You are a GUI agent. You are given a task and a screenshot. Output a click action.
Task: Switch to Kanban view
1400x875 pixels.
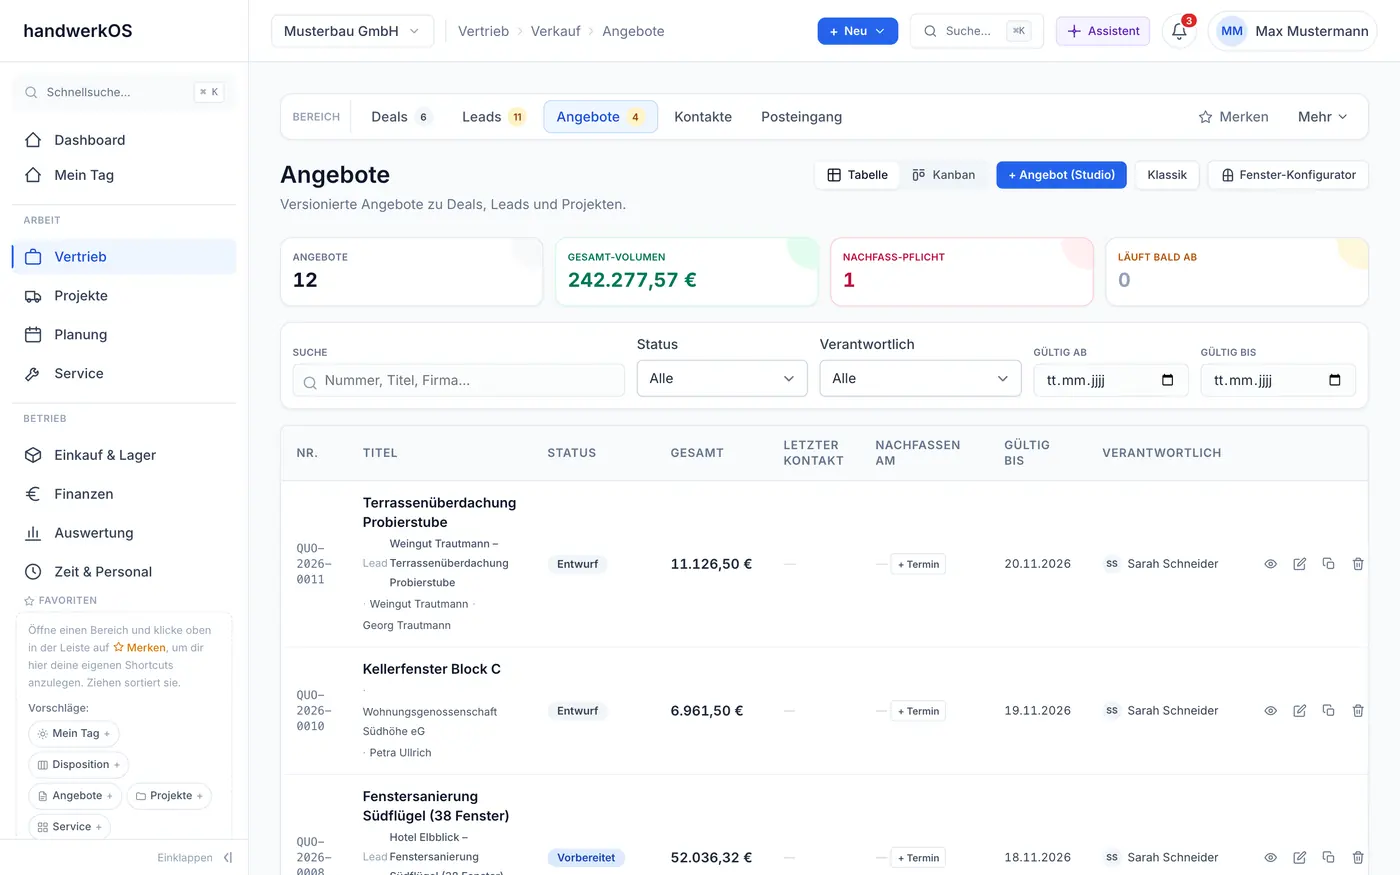pos(943,175)
